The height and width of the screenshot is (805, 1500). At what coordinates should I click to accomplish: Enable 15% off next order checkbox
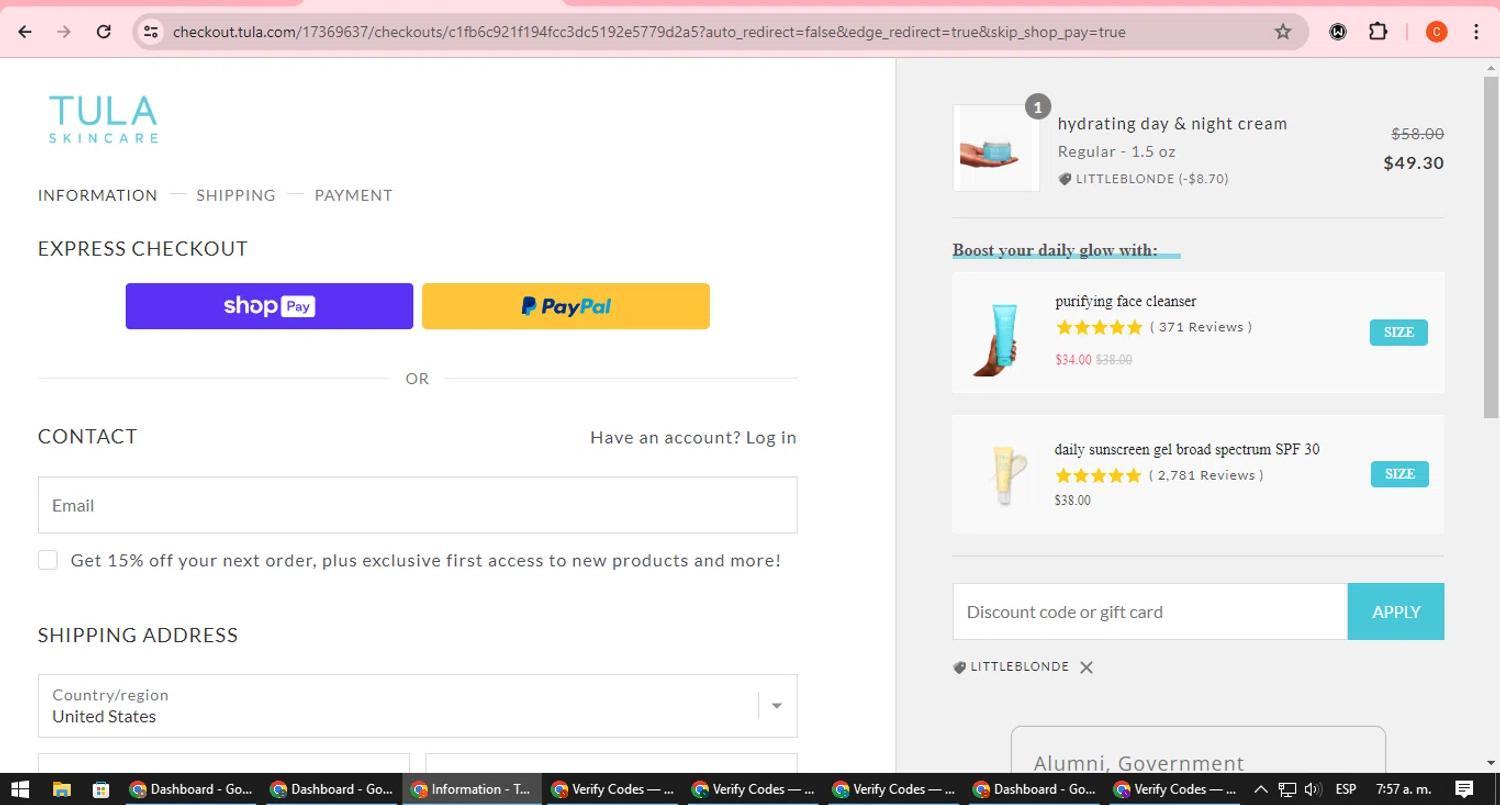[48, 560]
